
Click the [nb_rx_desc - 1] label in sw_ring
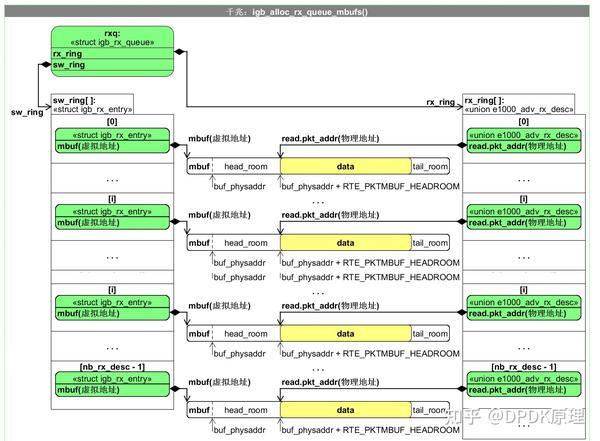coord(112,367)
